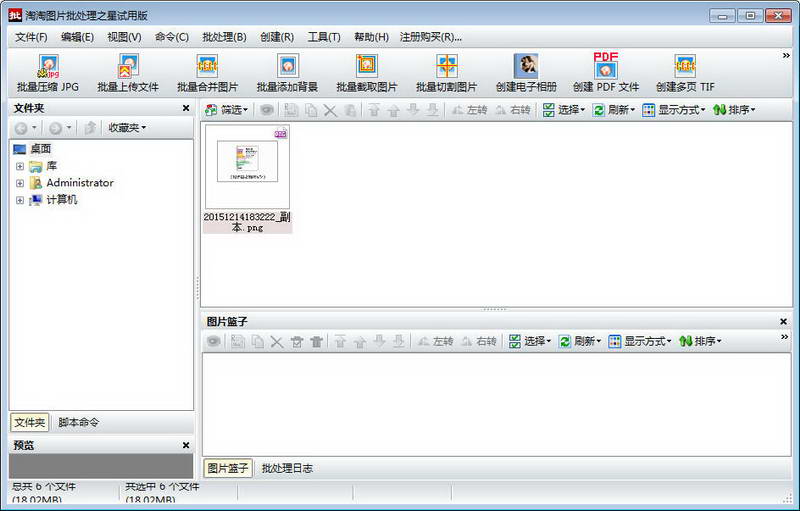Launch 批量合并图片 from the toolbar
The height and width of the screenshot is (511, 800).
[x=207, y=73]
